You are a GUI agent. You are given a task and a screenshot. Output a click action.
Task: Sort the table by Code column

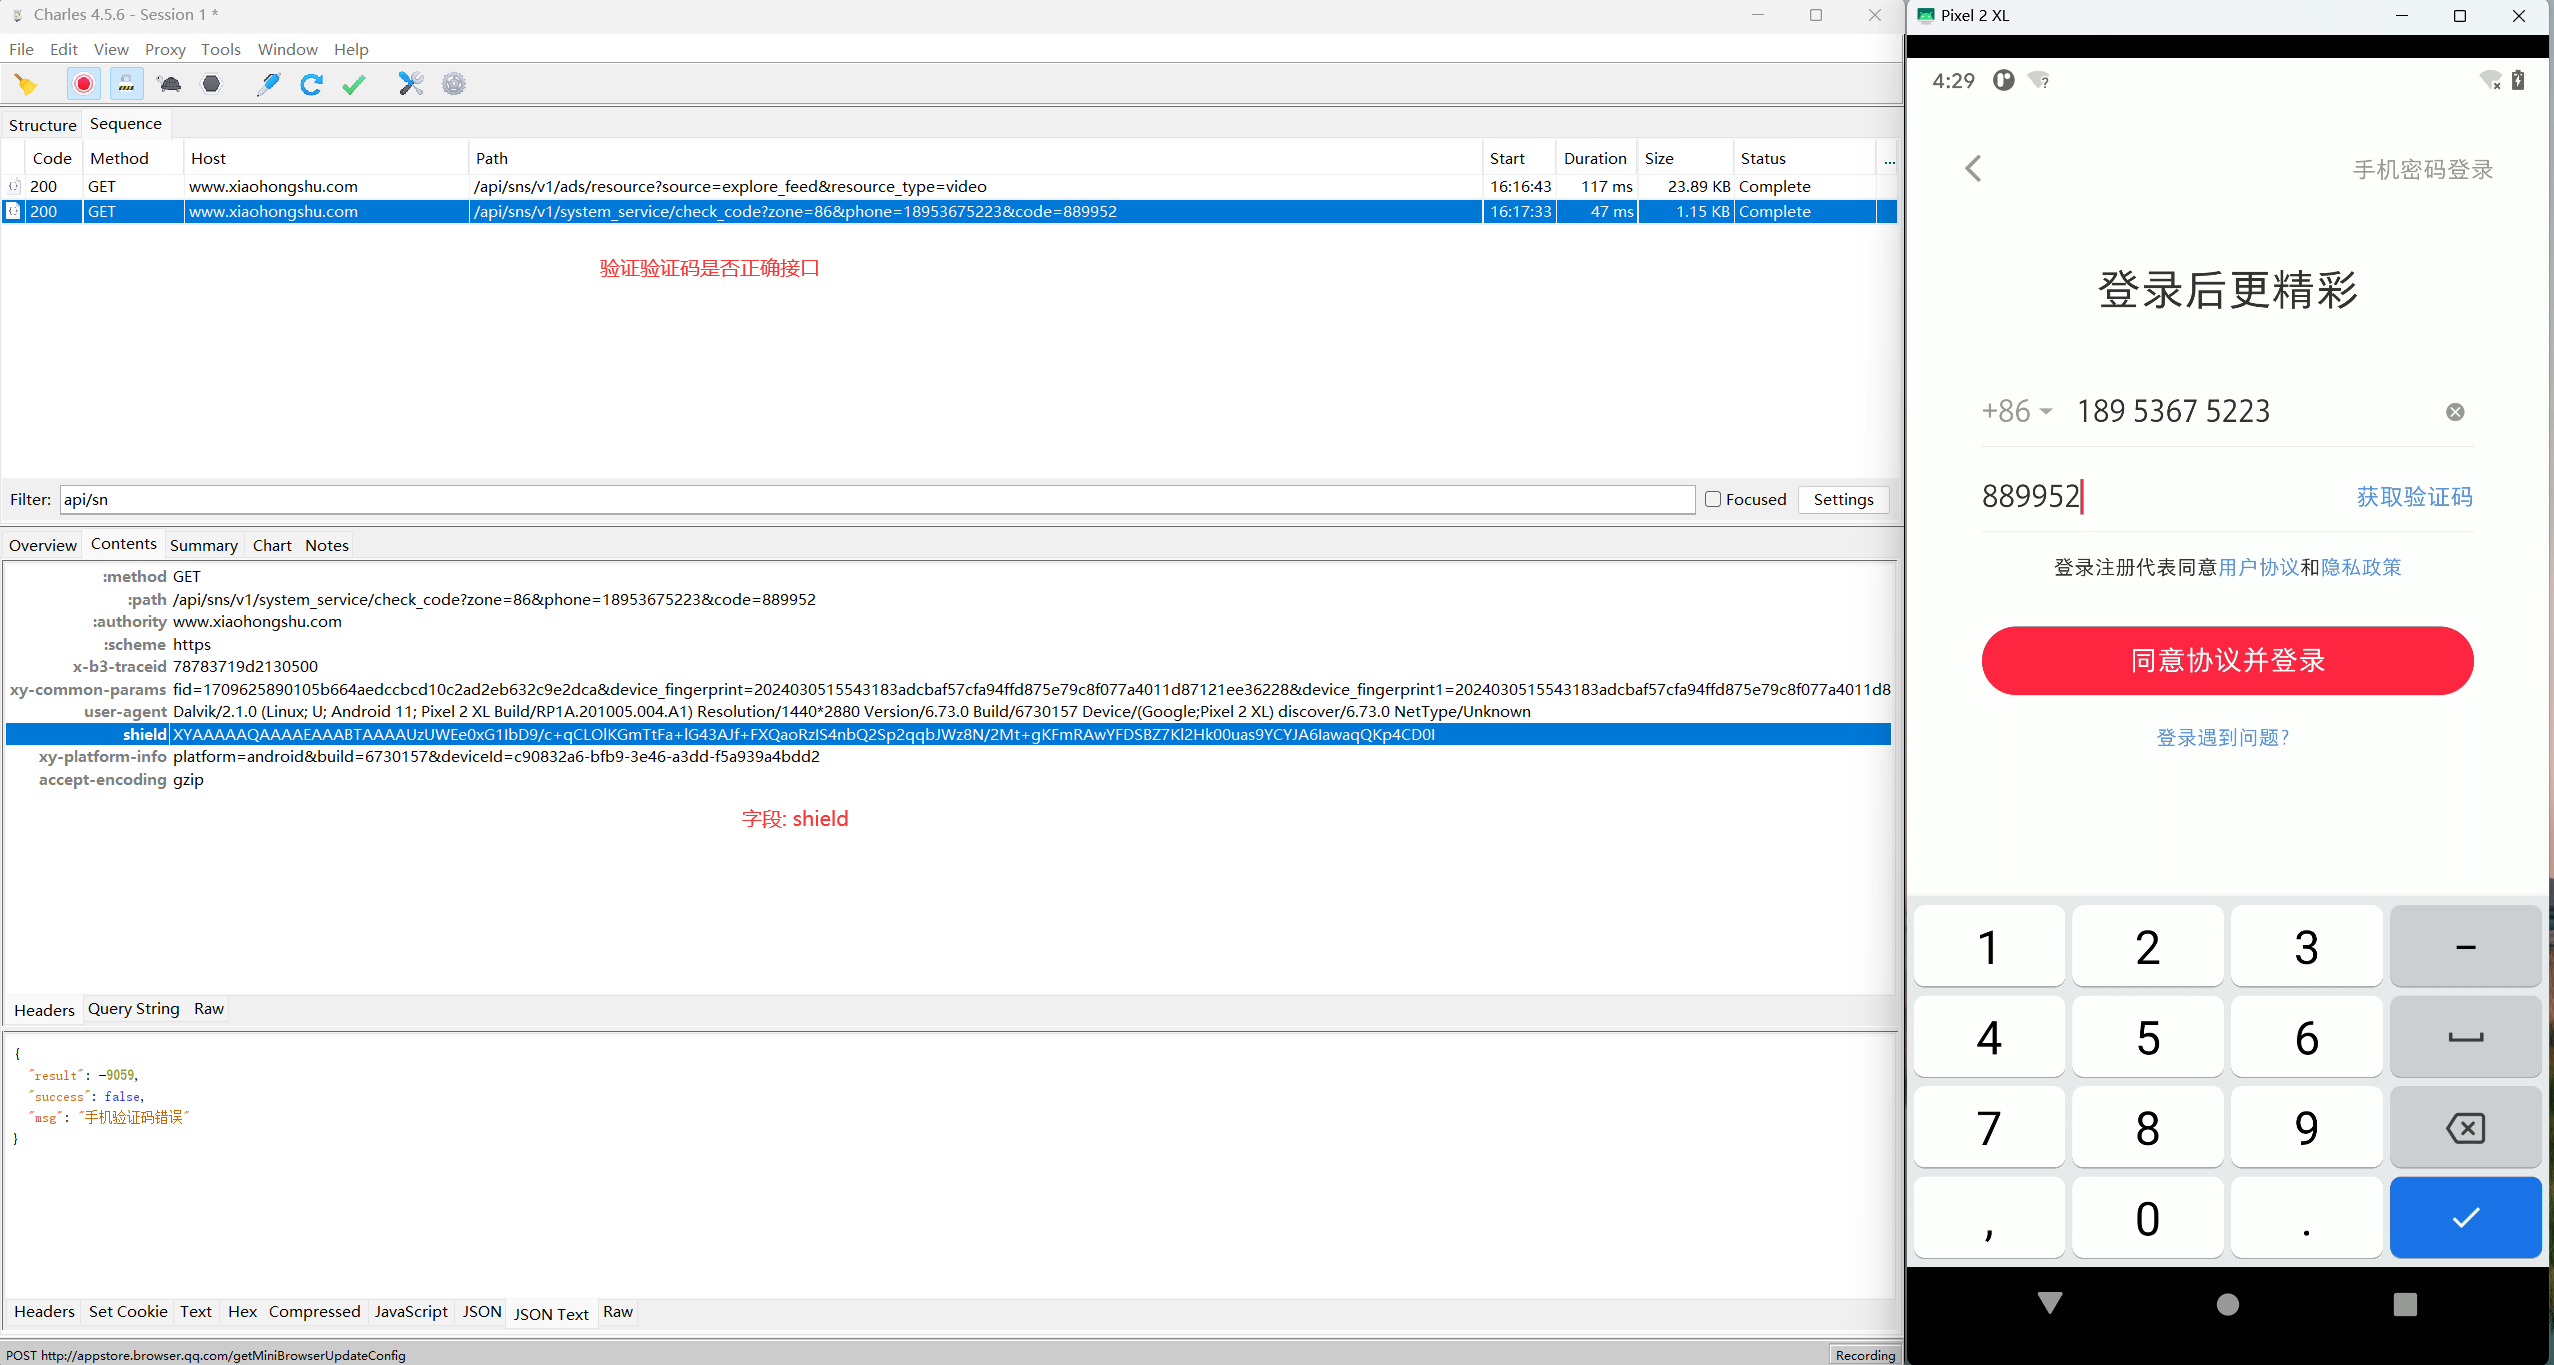52,158
